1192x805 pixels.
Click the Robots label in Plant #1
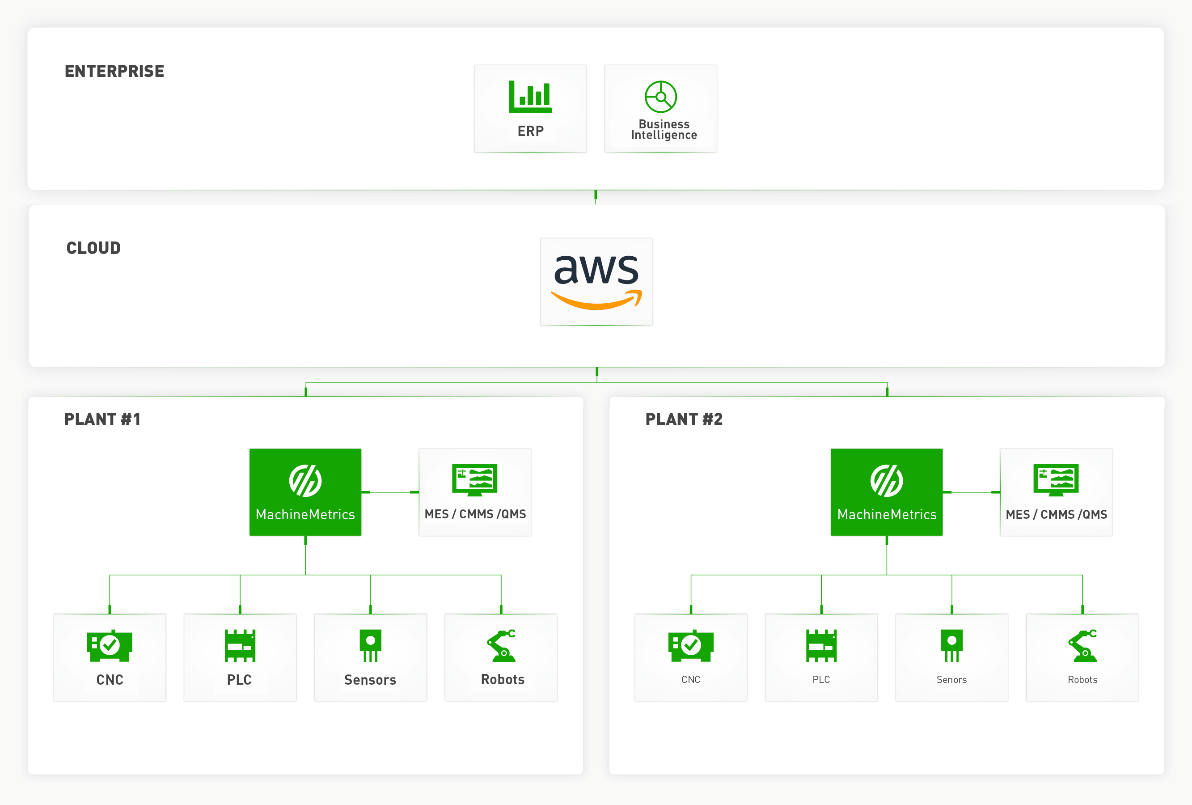click(x=502, y=679)
